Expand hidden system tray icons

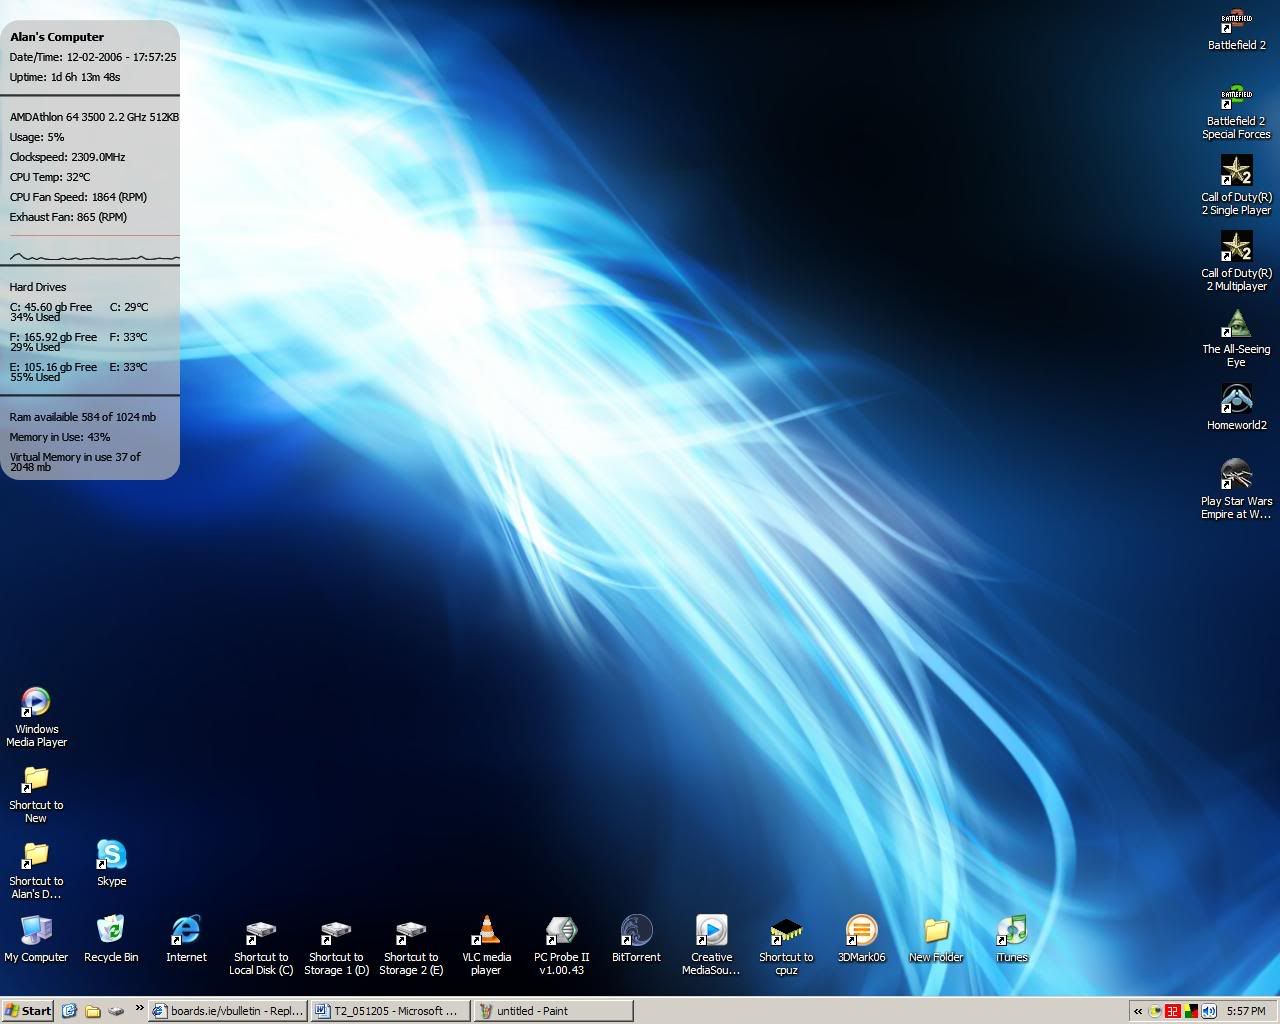pos(1138,1011)
